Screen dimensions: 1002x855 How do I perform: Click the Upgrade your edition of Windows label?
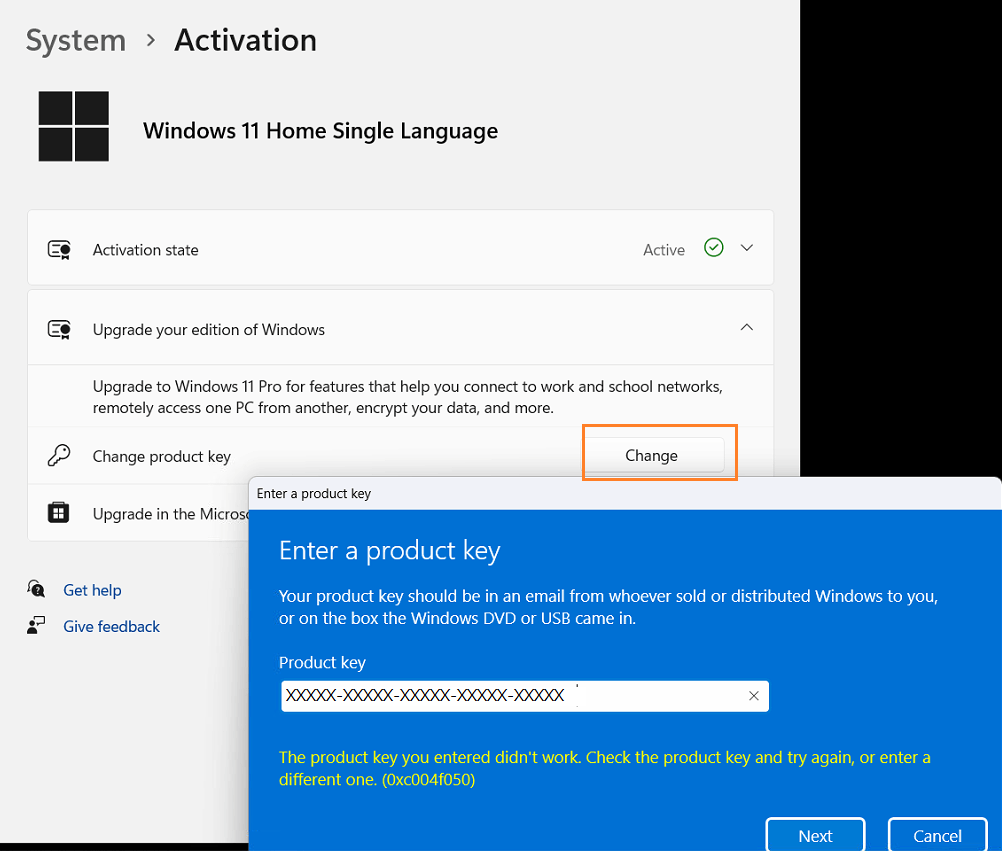[209, 330]
